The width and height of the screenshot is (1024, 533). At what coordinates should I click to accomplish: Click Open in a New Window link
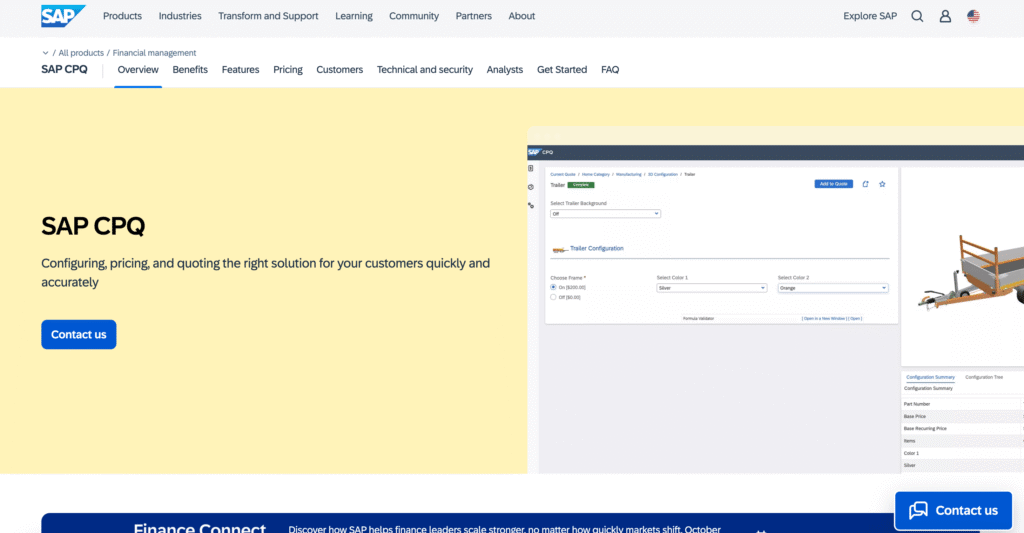[x=824, y=319]
